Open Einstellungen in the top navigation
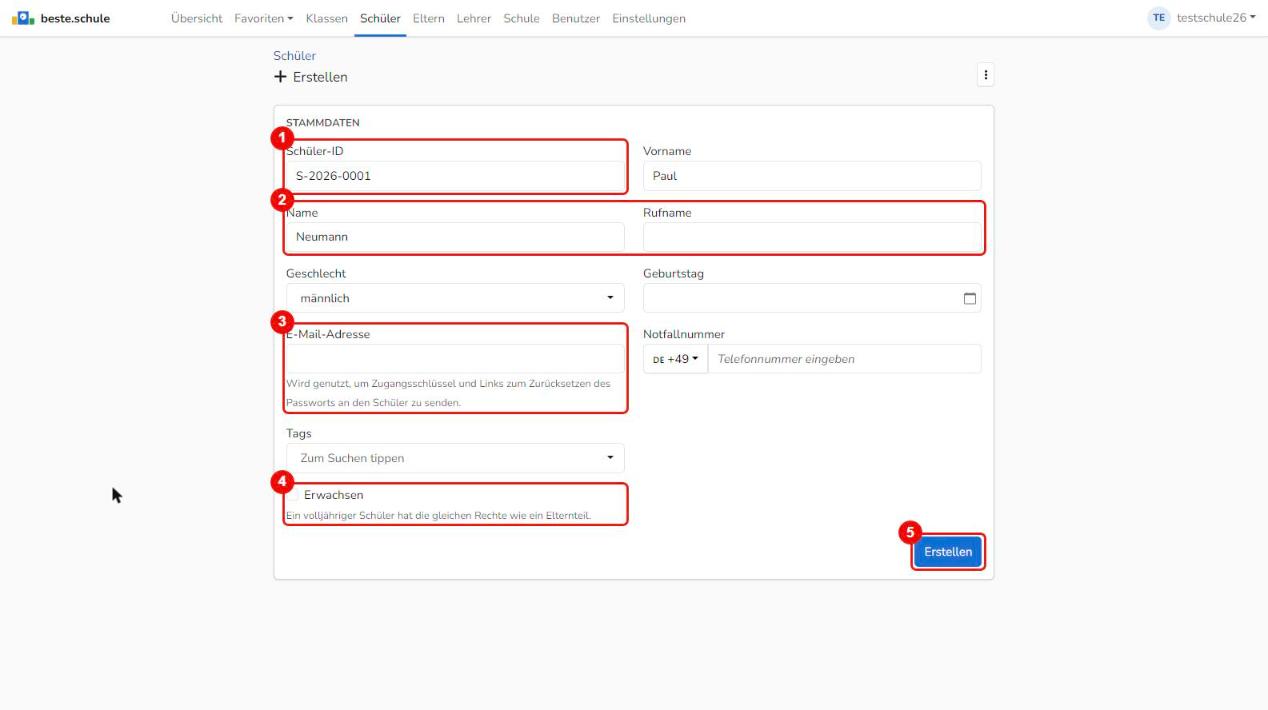This screenshot has height=710, width=1268. [649, 18]
